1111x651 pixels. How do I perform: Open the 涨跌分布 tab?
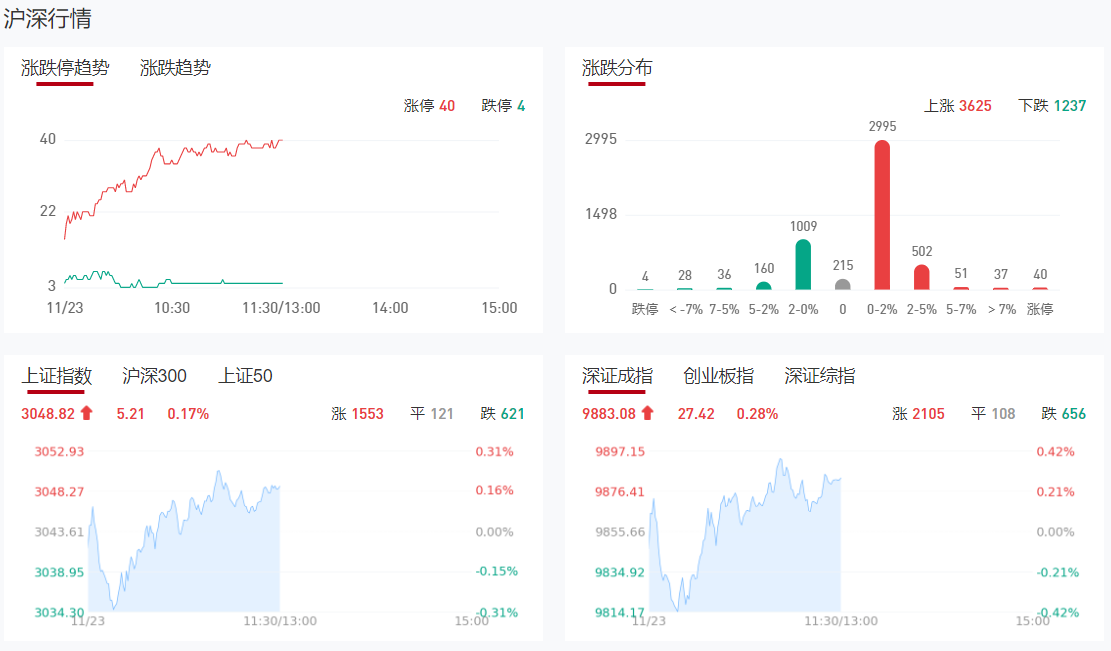[617, 68]
